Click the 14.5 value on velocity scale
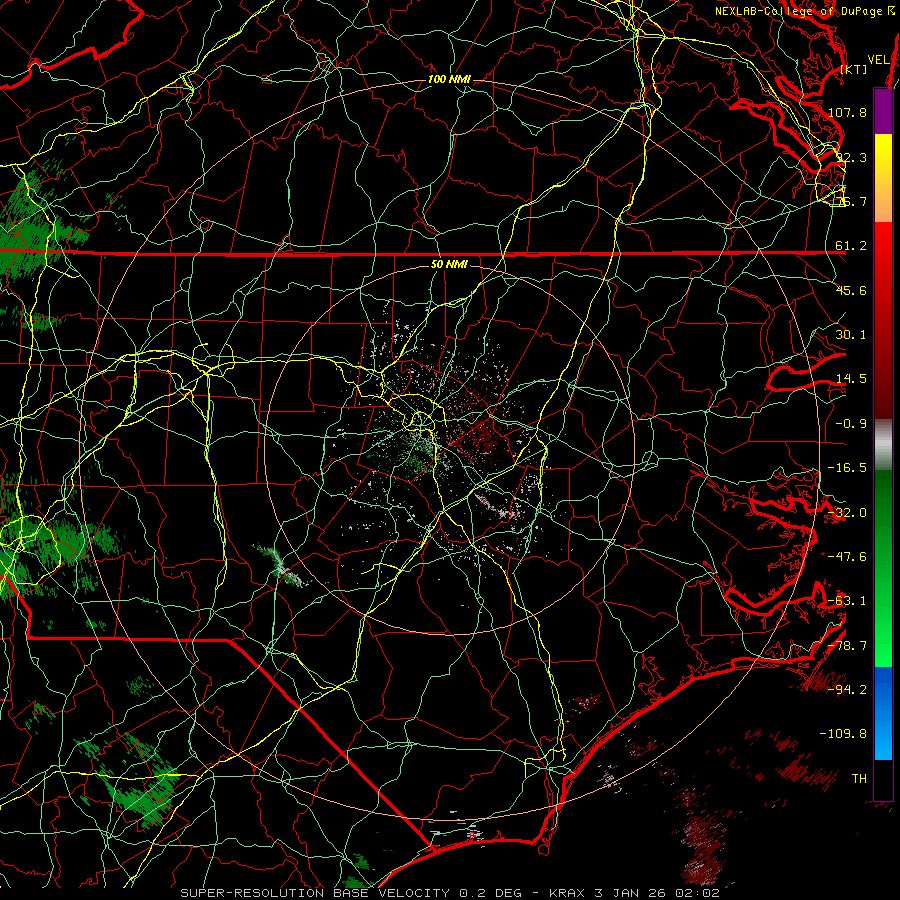 tap(851, 379)
